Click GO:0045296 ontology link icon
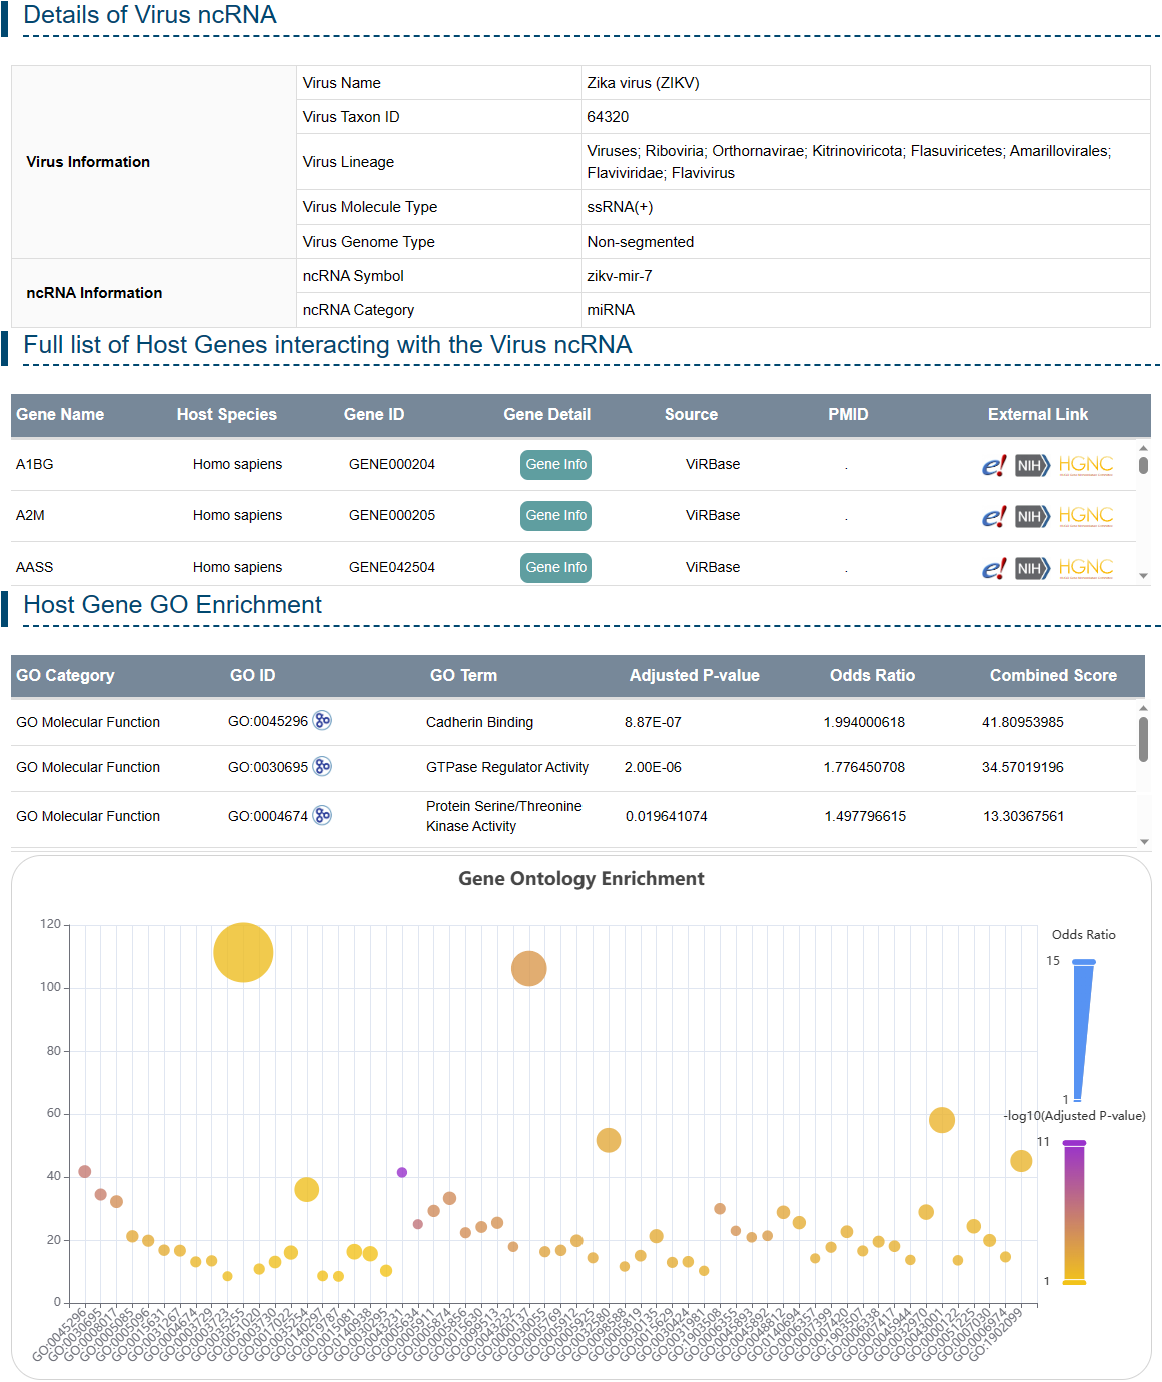Image resolution: width=1162 pixels, height=1382 pixels. pyautogui.click(x=322, y=721)
